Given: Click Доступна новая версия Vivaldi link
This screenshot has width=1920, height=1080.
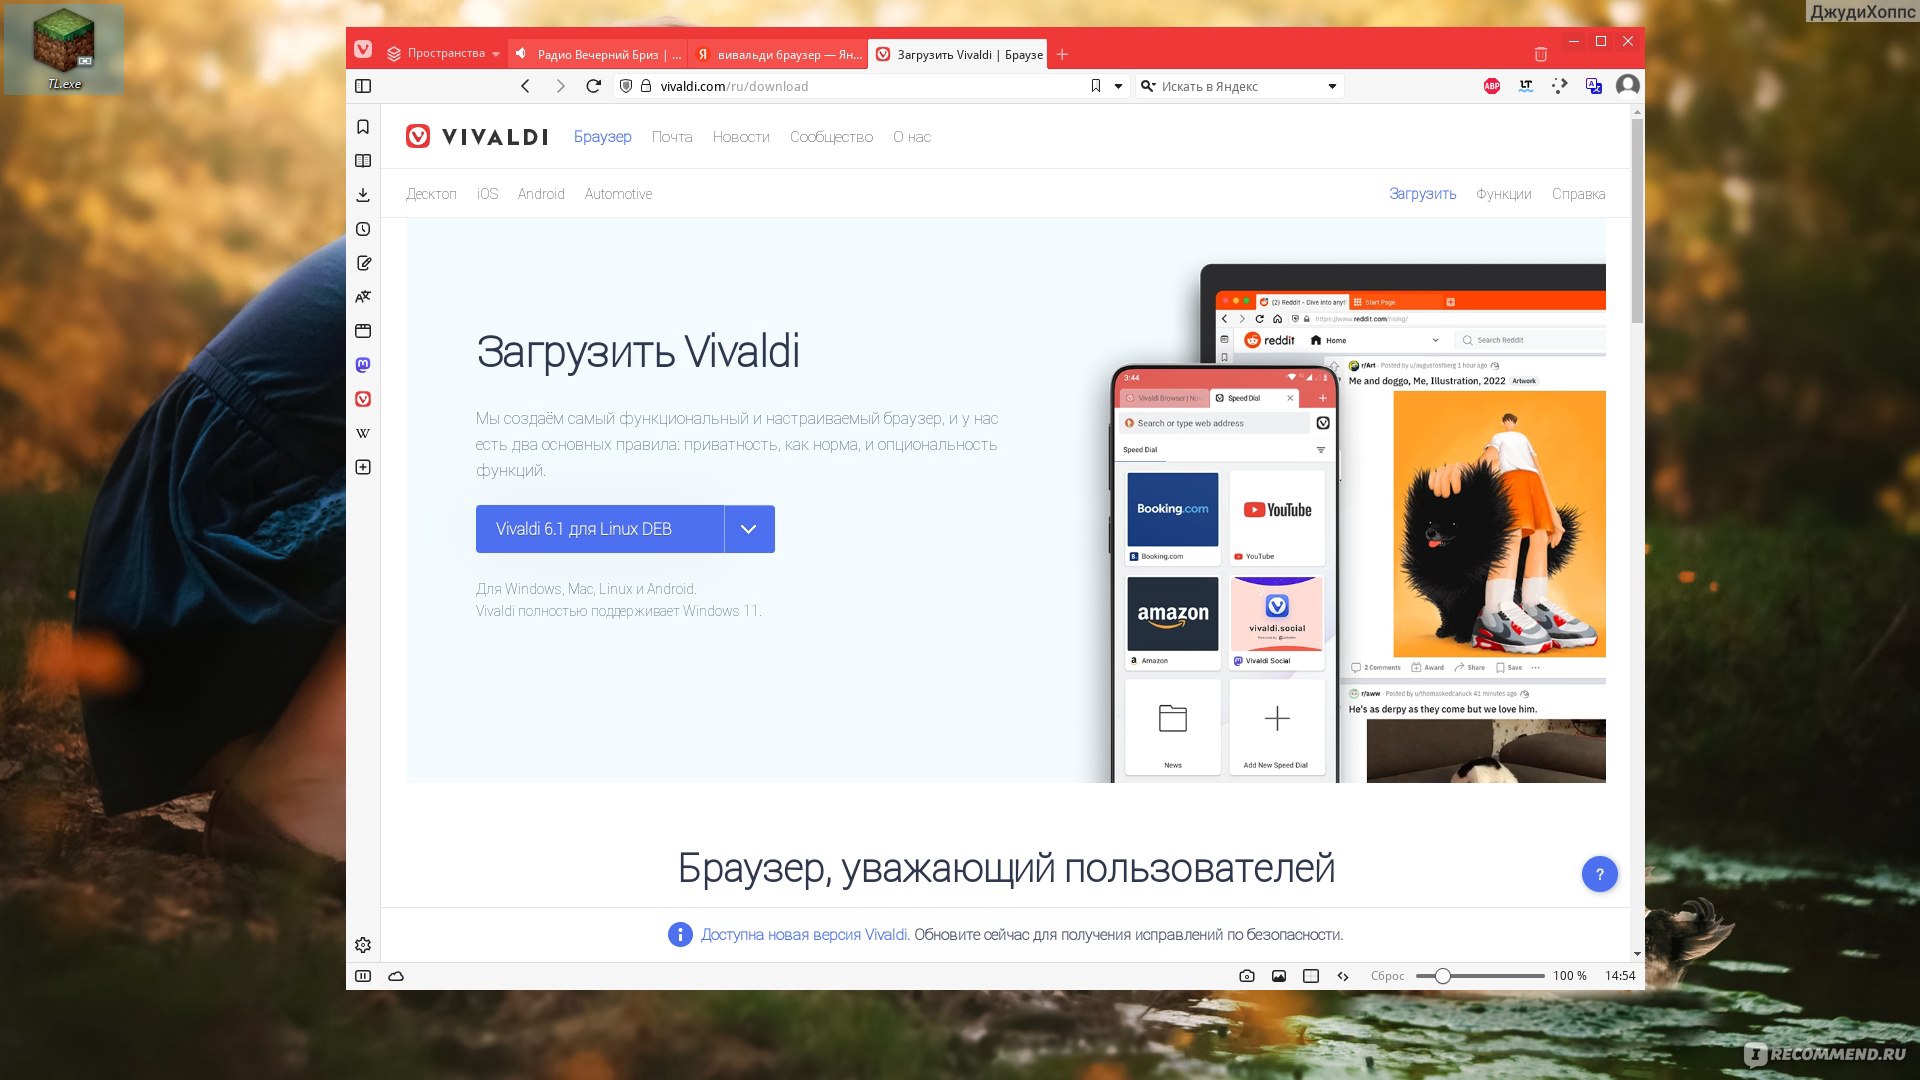Looking at the screenshot, I should pyautogui.click(x=805, y=935).
